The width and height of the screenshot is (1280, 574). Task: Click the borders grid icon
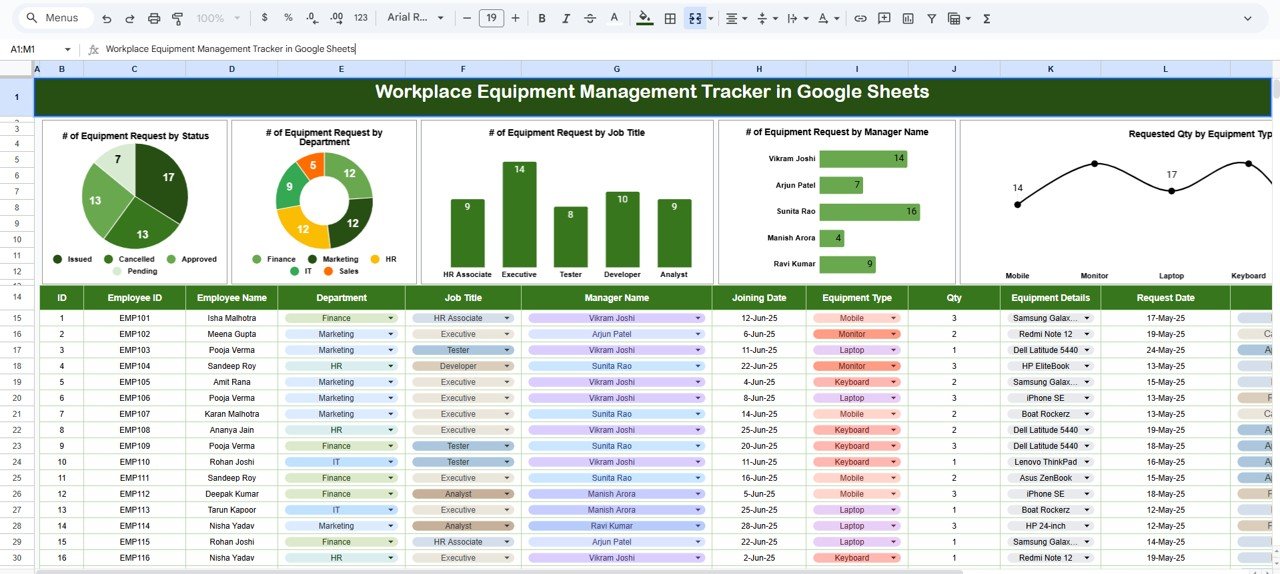(x=670, y=18)
